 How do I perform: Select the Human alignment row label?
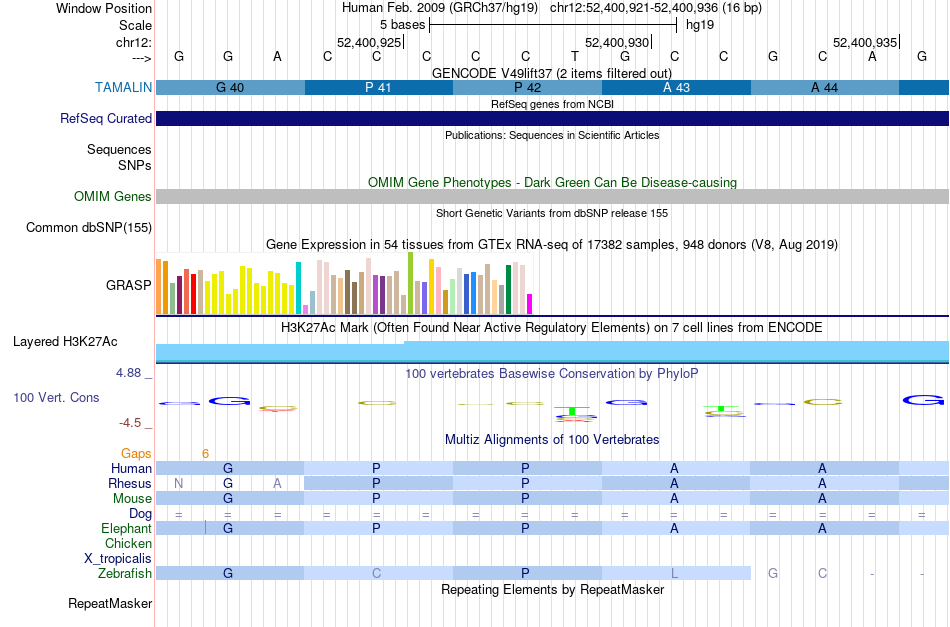(131, 468)
